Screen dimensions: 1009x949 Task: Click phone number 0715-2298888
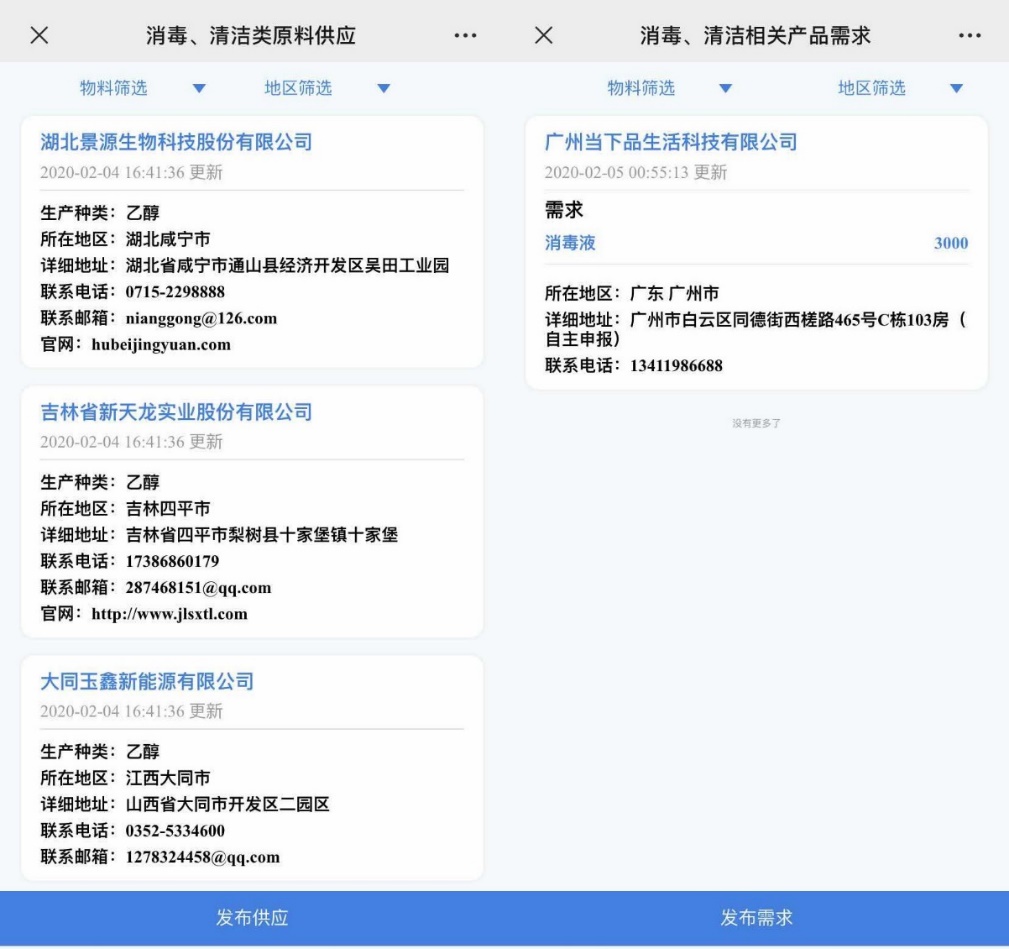pos(175,291)
